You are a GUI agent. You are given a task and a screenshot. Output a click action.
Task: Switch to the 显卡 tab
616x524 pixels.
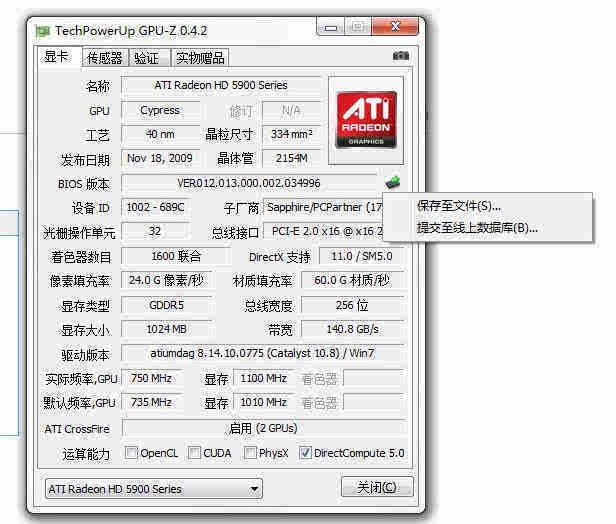(x=57, y=57)
